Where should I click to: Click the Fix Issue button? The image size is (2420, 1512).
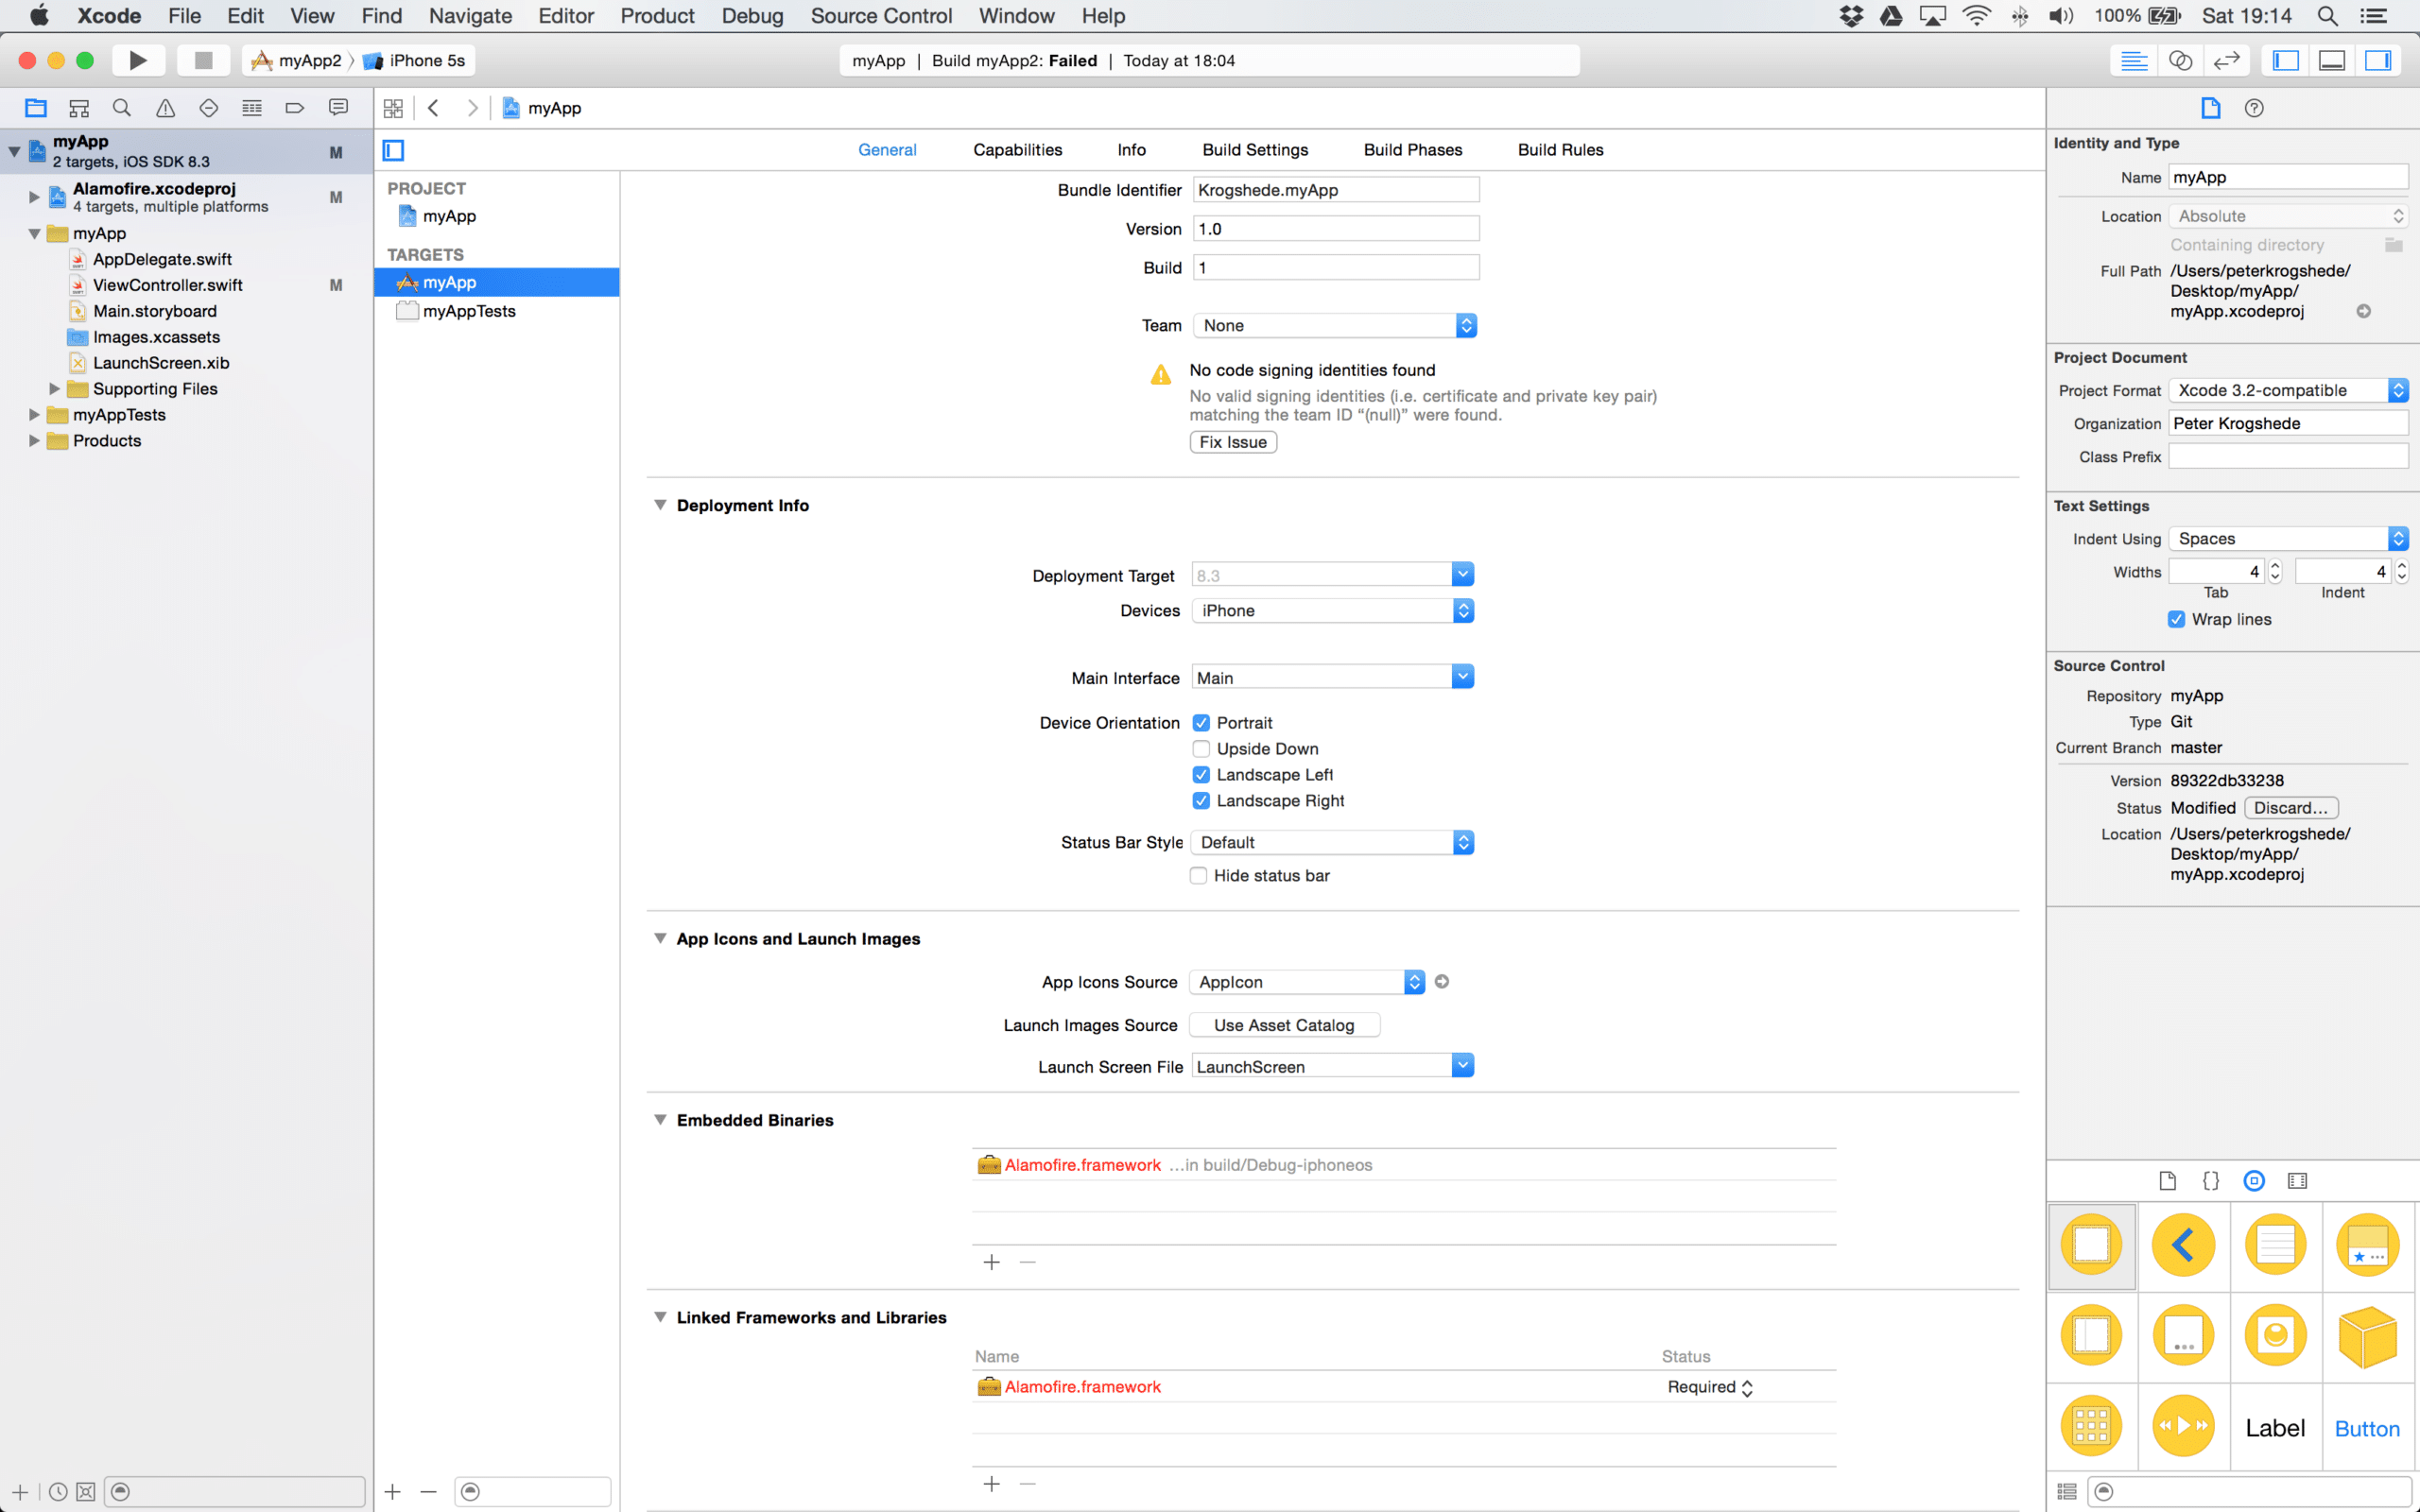(x=1233, y=442)
